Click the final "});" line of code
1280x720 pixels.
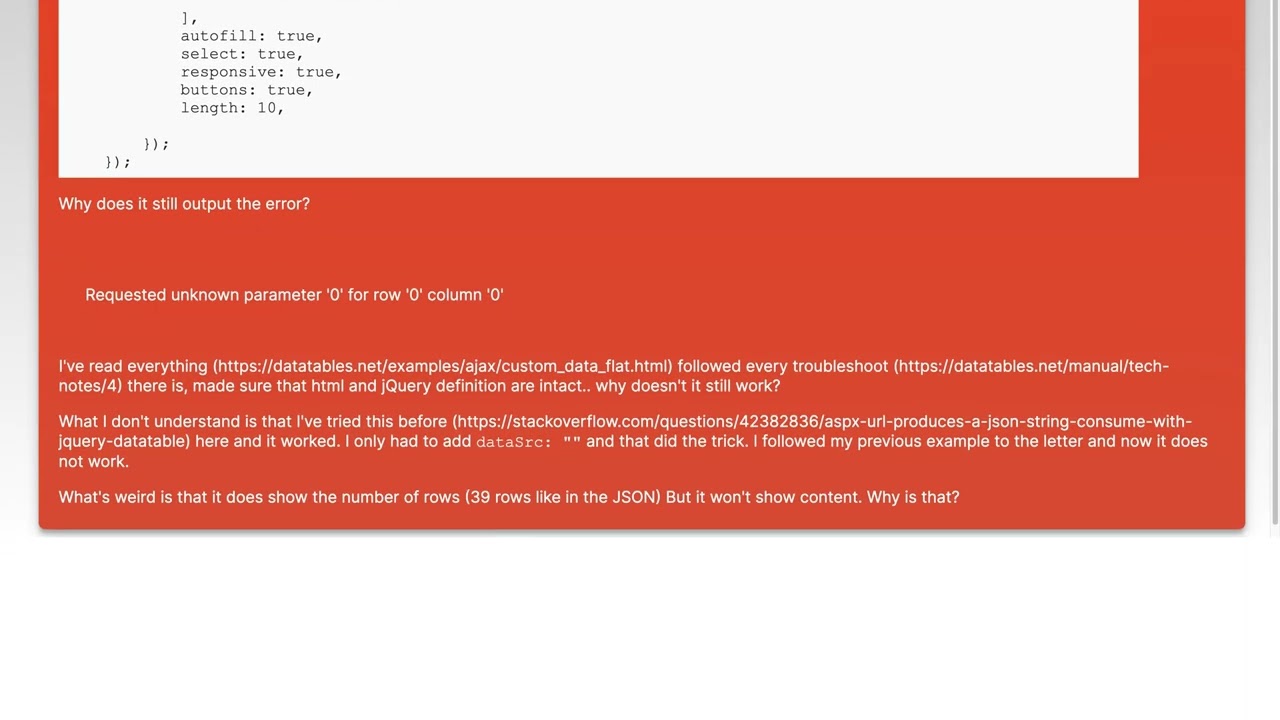point(118,162)
